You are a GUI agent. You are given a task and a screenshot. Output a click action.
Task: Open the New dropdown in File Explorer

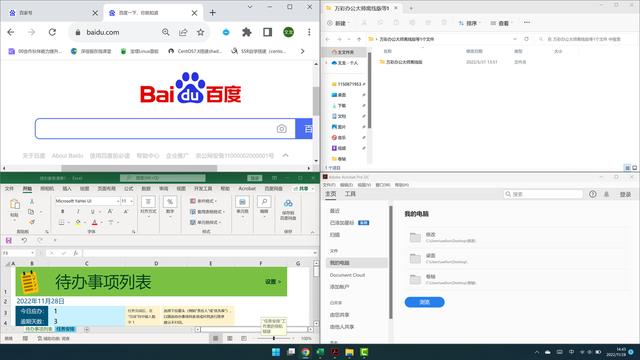[x=338, y=23]
